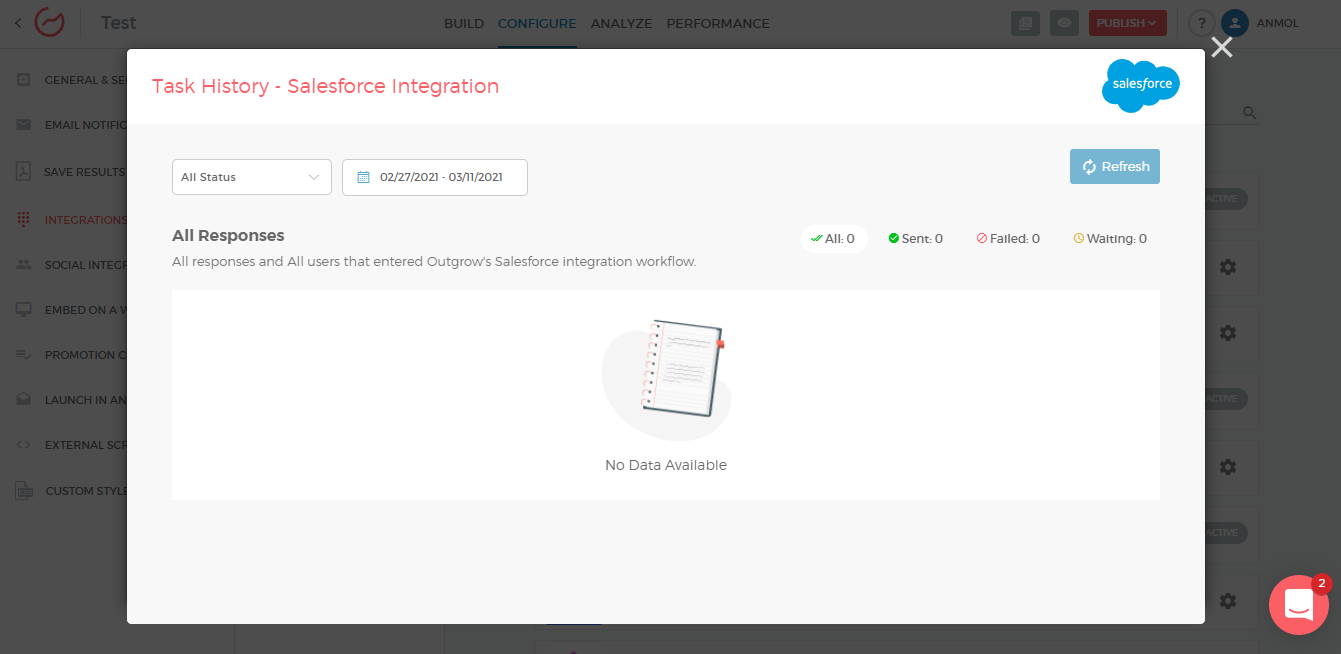Click the Refresh button

coord(1115,167)
